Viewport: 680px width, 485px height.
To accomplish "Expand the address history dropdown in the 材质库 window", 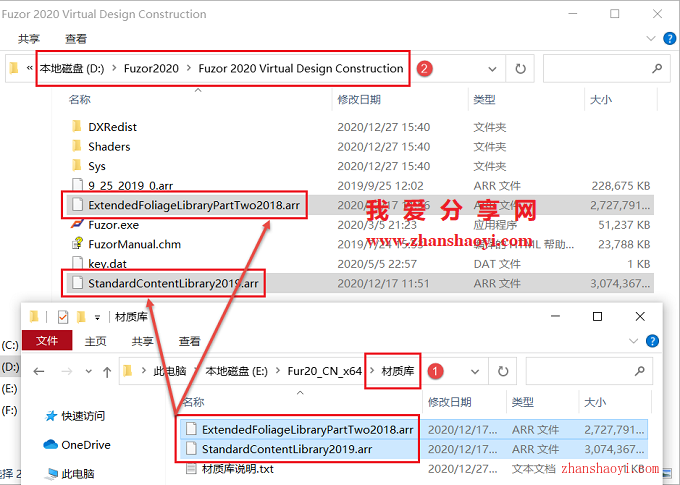I will [x=475, y=372].
